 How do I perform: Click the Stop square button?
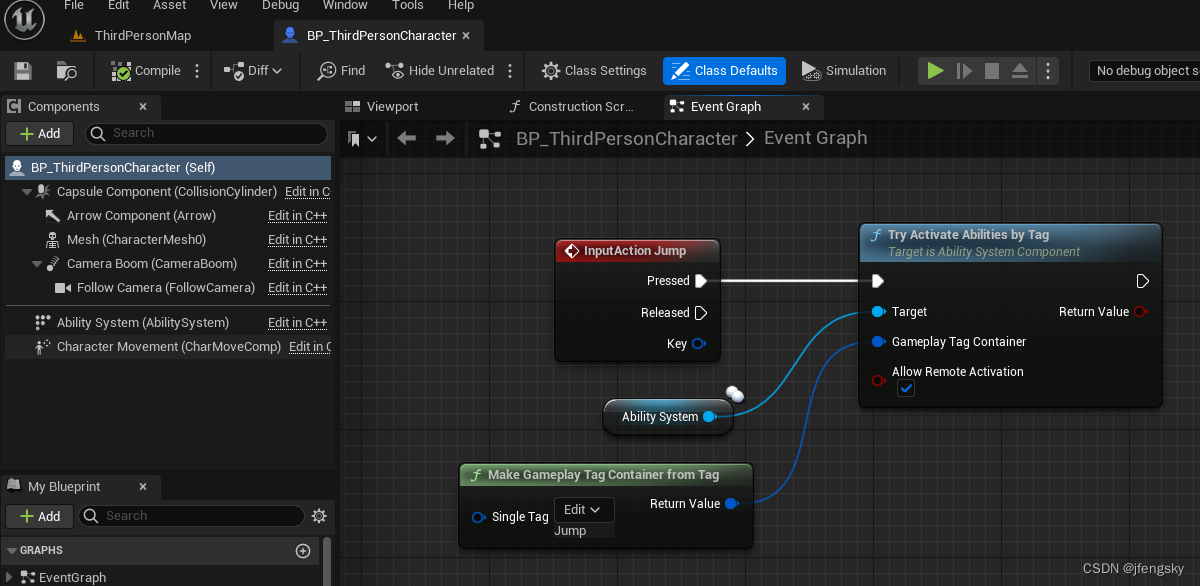click(992, 71)
